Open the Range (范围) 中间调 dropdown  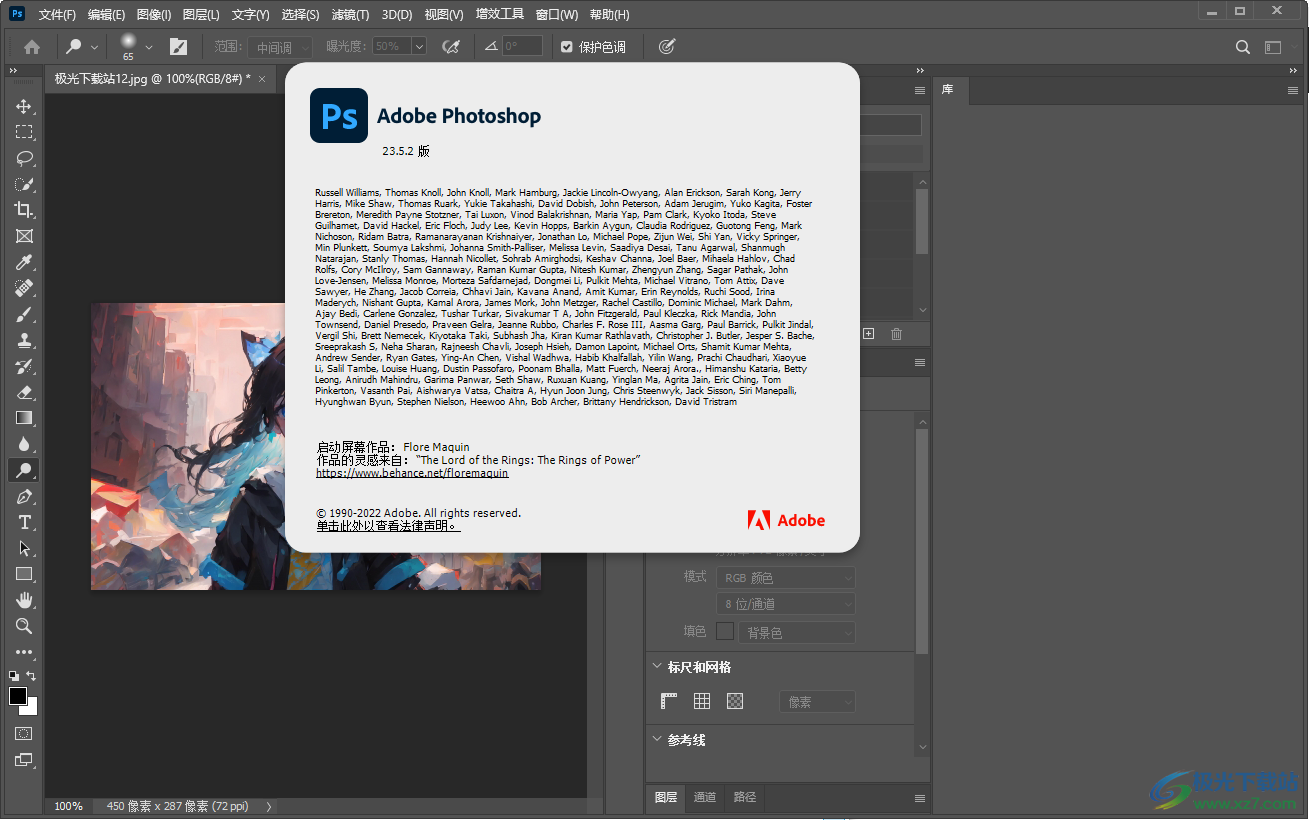point(279,47)
